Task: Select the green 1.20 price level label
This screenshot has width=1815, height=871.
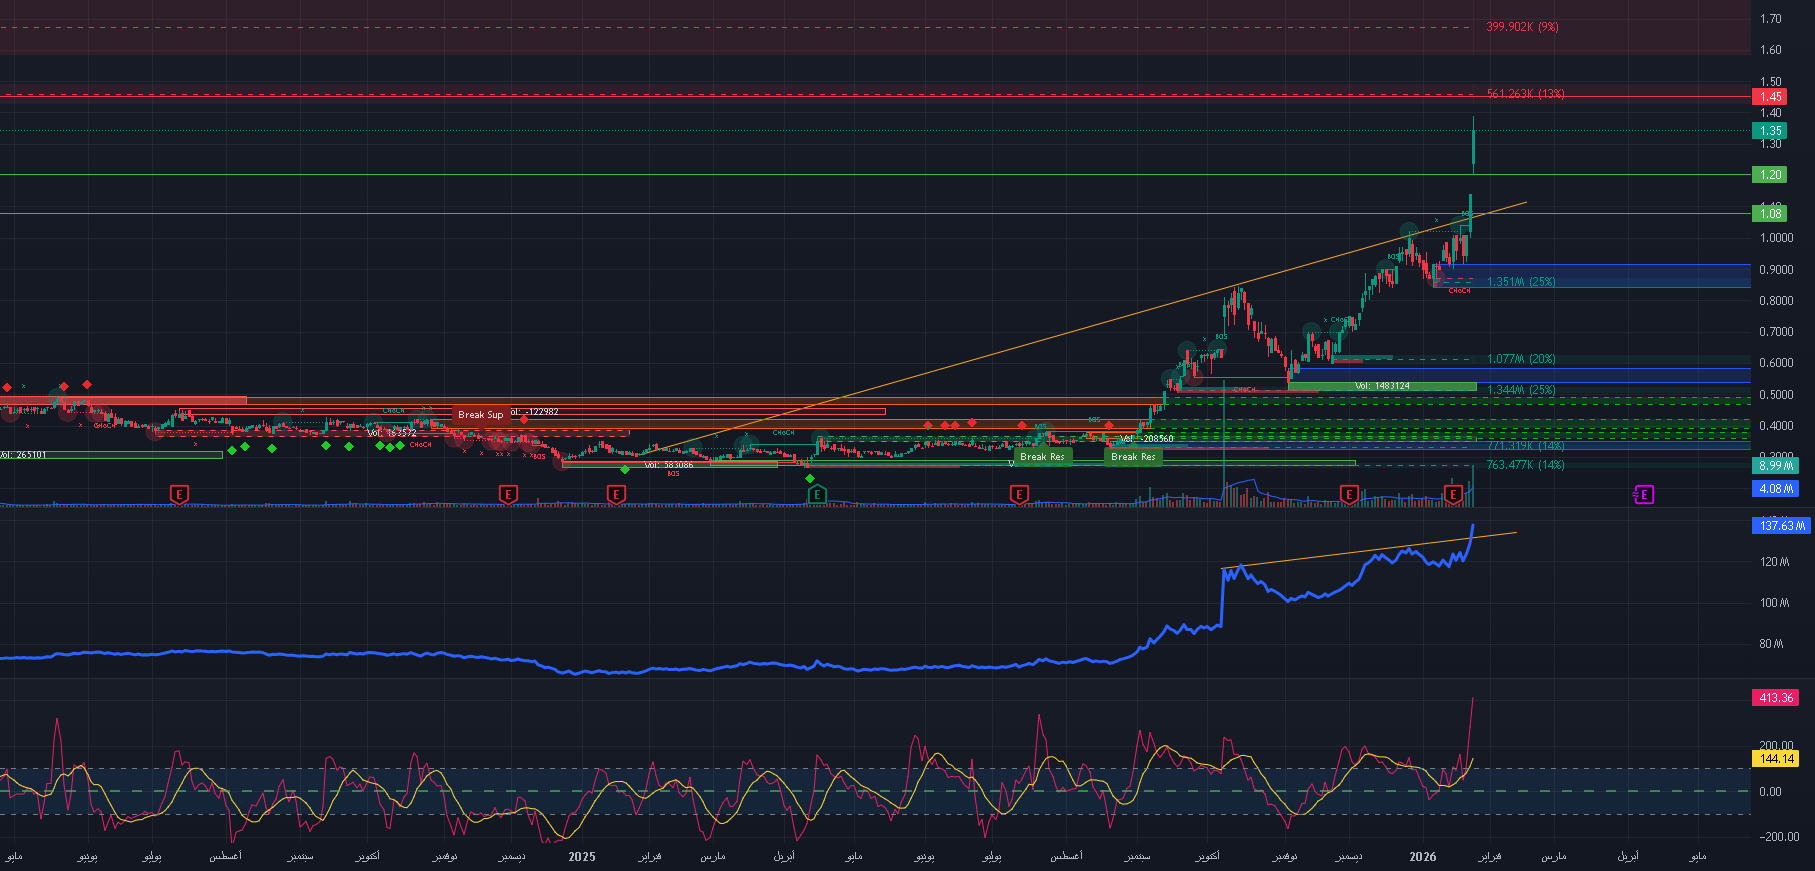Action: pos(1771,175)
